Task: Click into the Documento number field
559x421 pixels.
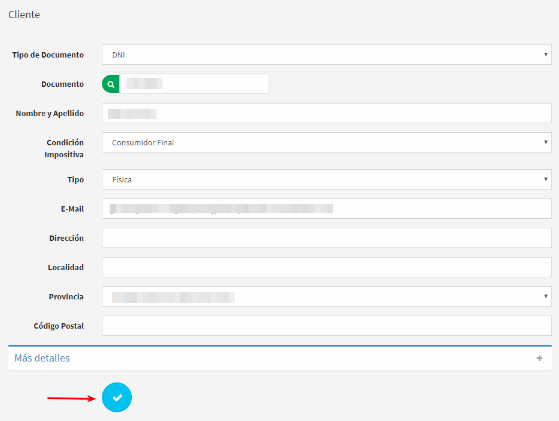Action: coord(194,84)
